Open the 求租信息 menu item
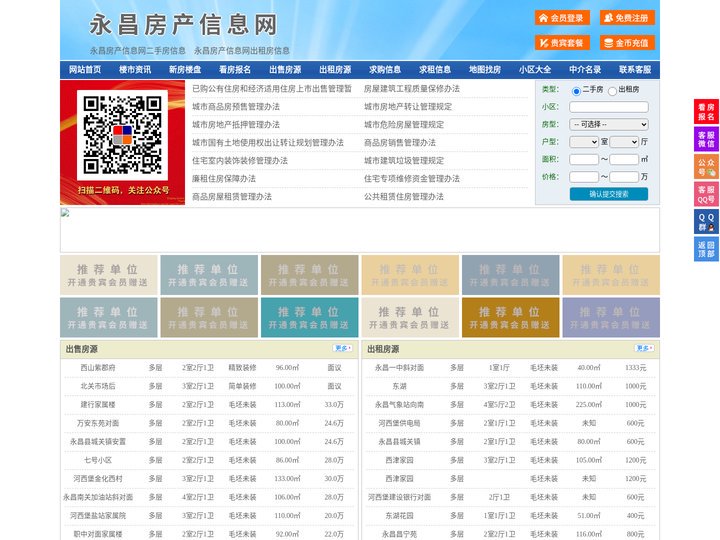720x540 pixels. [x=435, y=70]
